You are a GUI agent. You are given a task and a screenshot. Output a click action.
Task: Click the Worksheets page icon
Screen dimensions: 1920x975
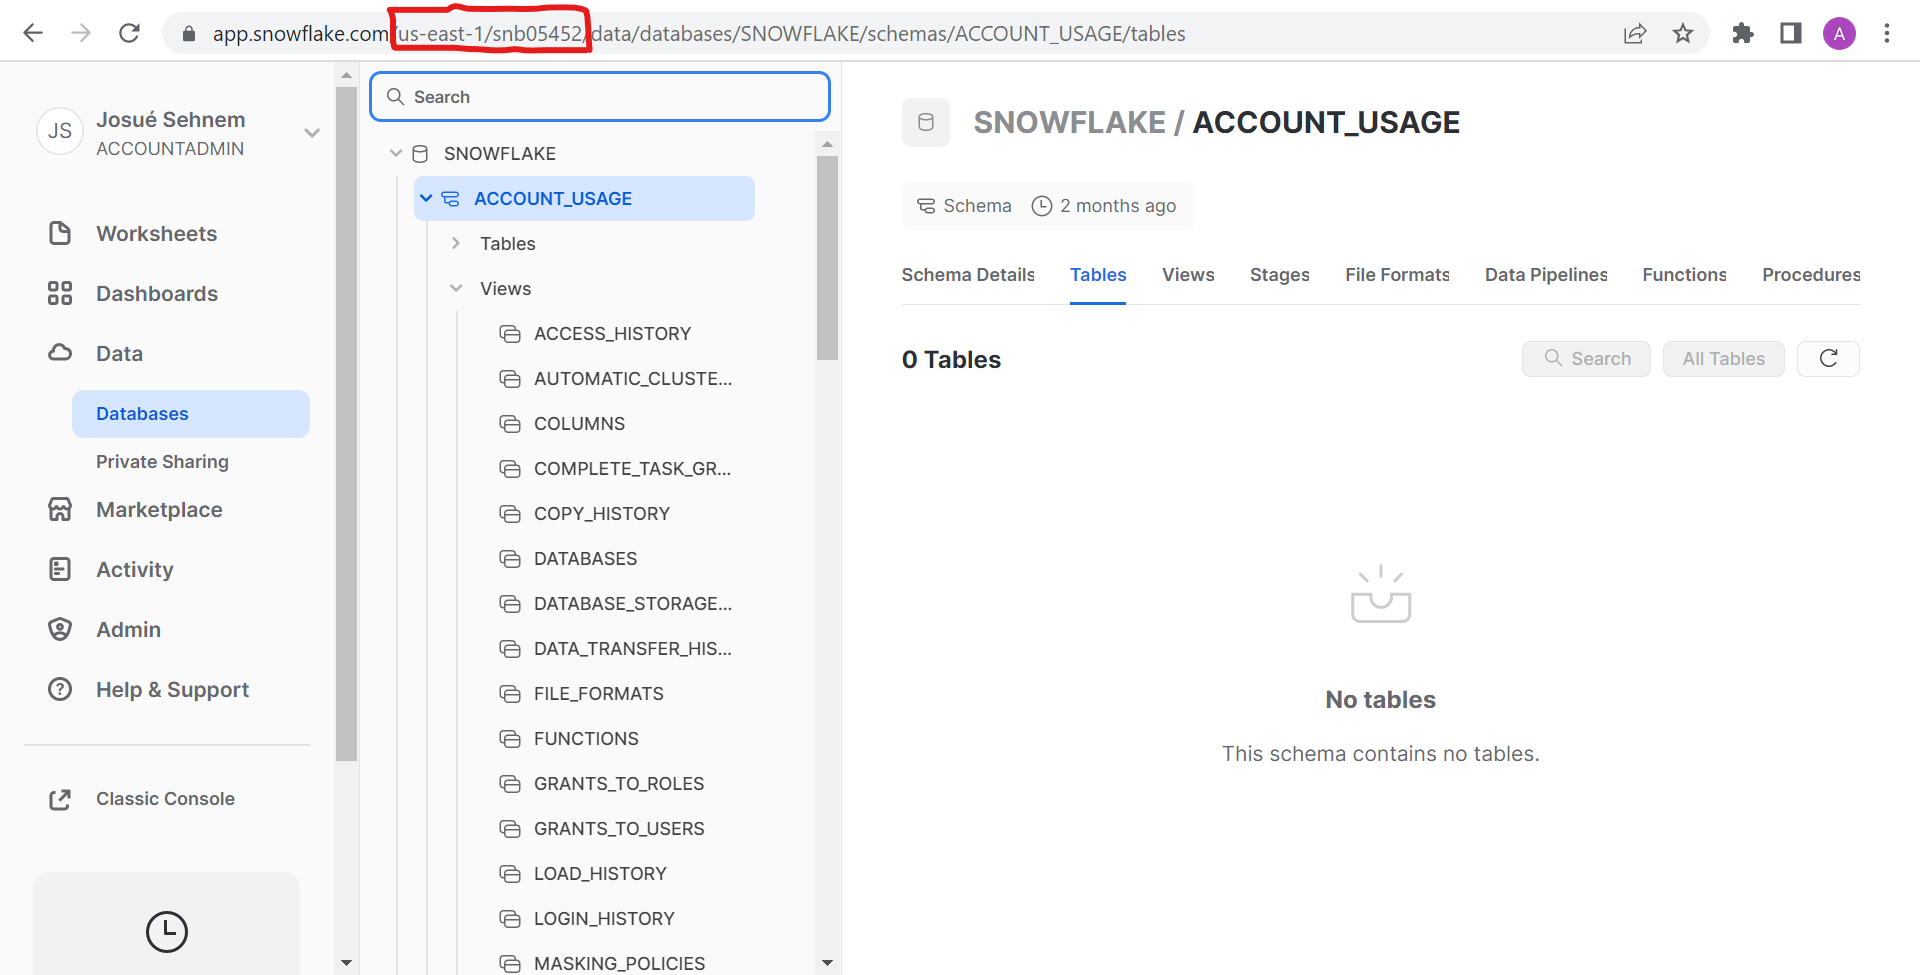pyautogui.click(x=60, y=233)
